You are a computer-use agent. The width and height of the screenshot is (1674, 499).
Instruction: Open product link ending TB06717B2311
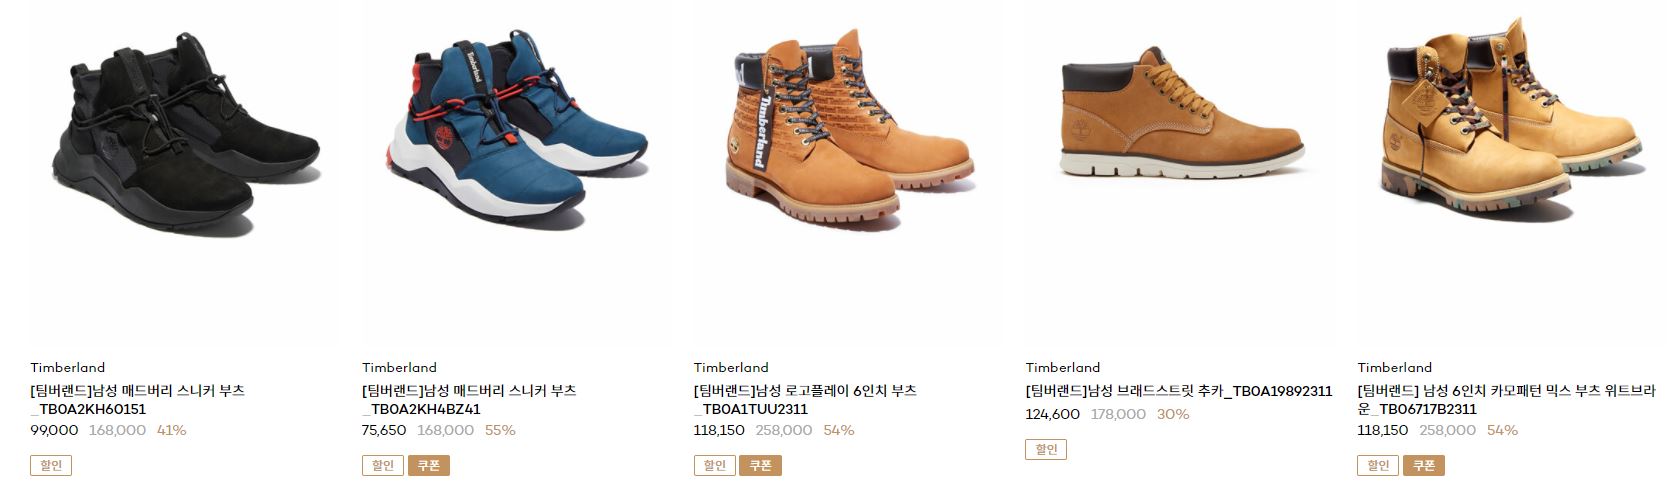1506,399
